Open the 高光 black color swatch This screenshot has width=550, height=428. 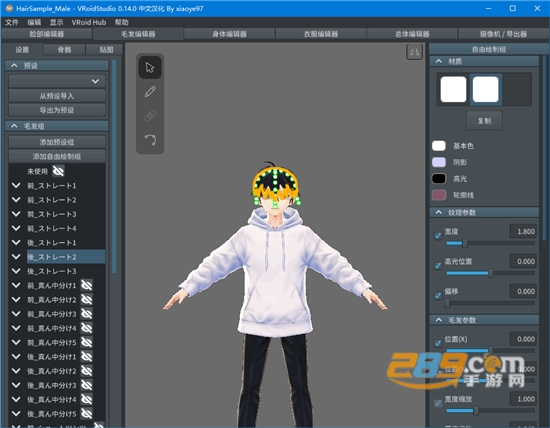click(x=439, y=179)
